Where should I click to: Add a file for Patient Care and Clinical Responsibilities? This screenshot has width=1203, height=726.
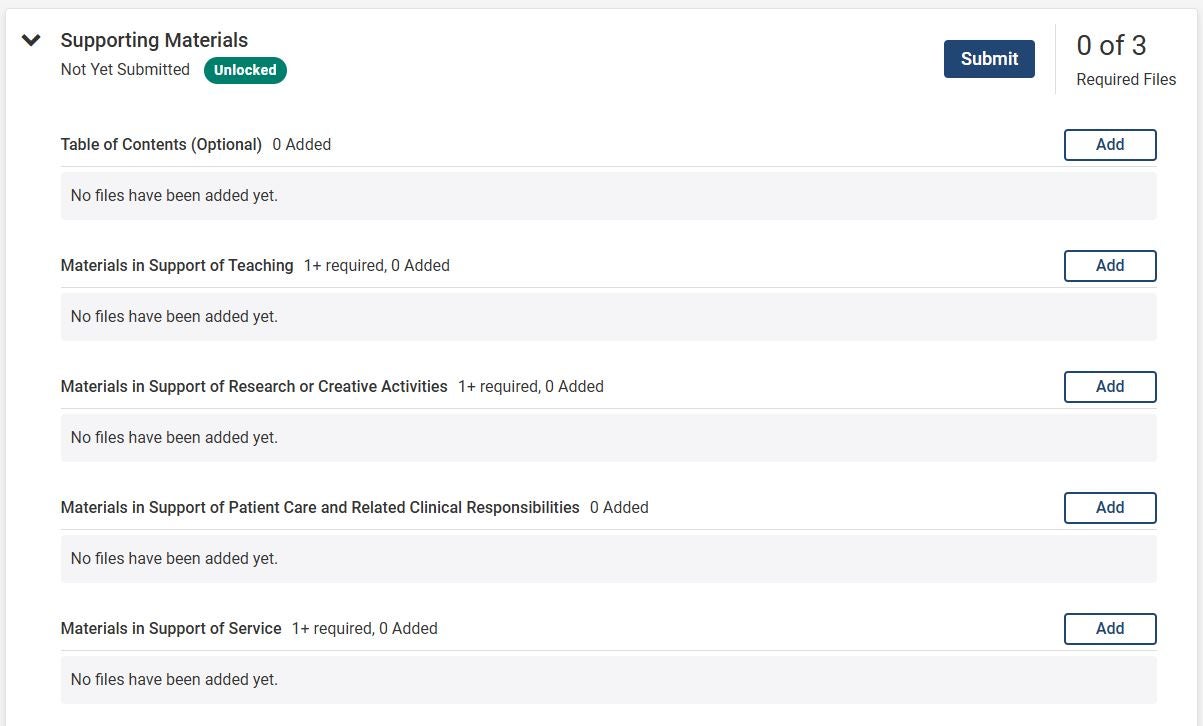click(1110, 508)
